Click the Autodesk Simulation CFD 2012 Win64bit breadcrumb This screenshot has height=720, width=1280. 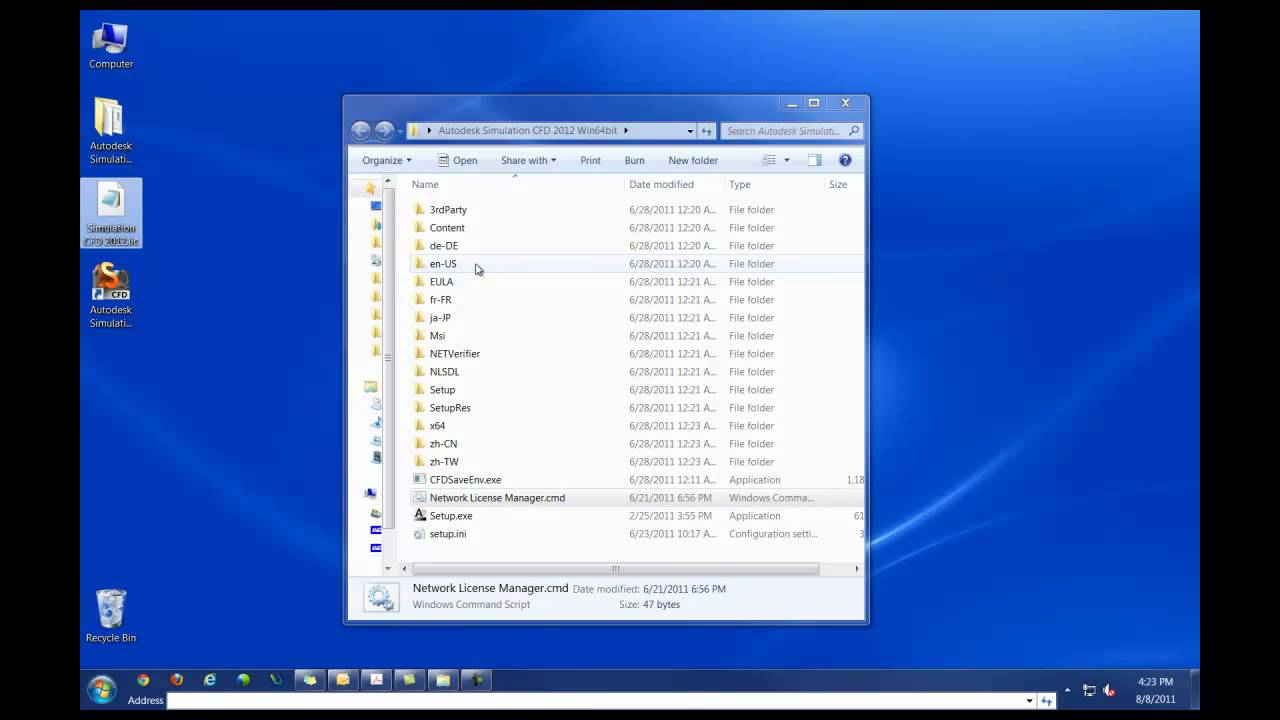(x=527, y=131)
